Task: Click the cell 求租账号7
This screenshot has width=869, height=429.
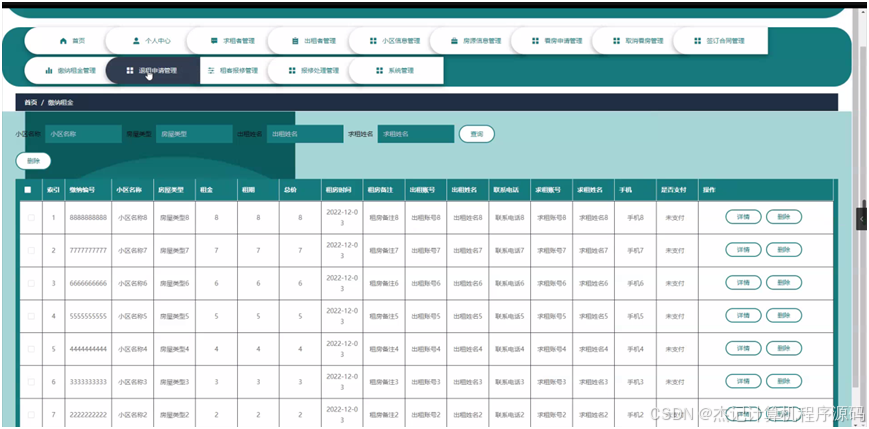Action: point(551,251)
